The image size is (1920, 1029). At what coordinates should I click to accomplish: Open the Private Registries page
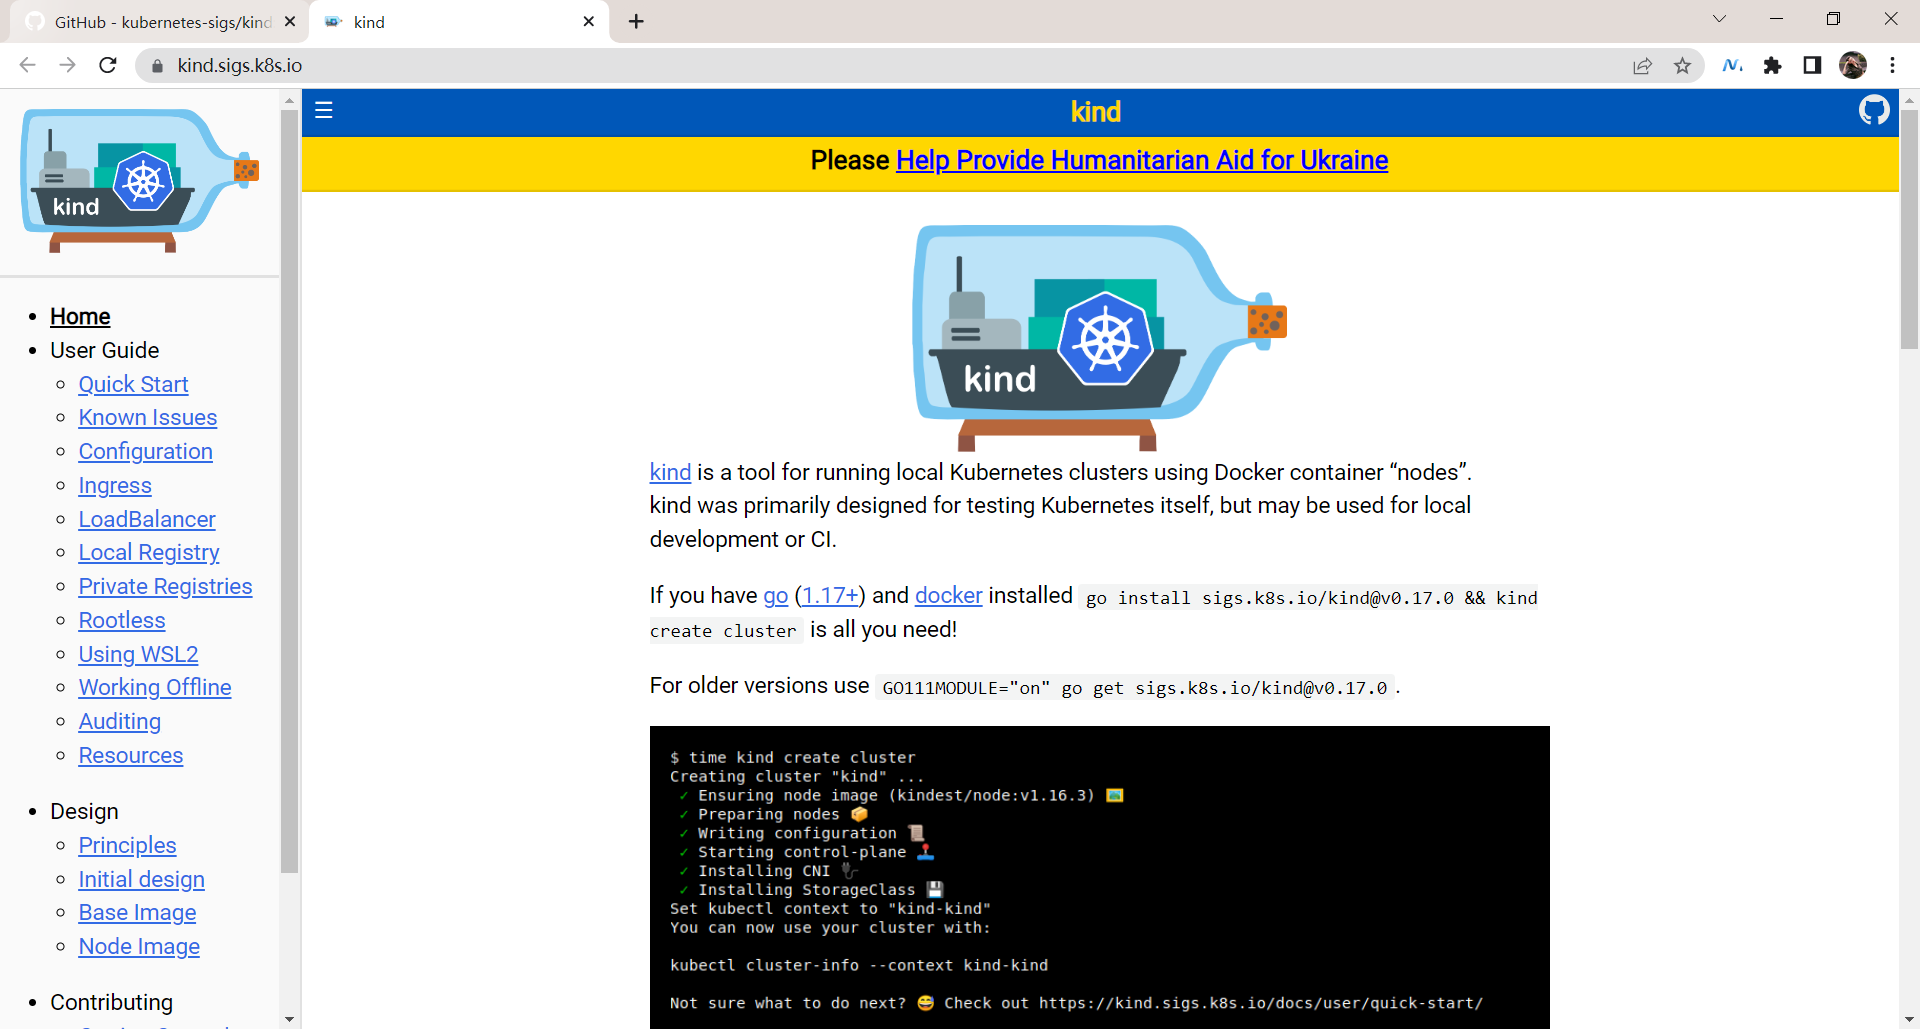pos(166,587)
